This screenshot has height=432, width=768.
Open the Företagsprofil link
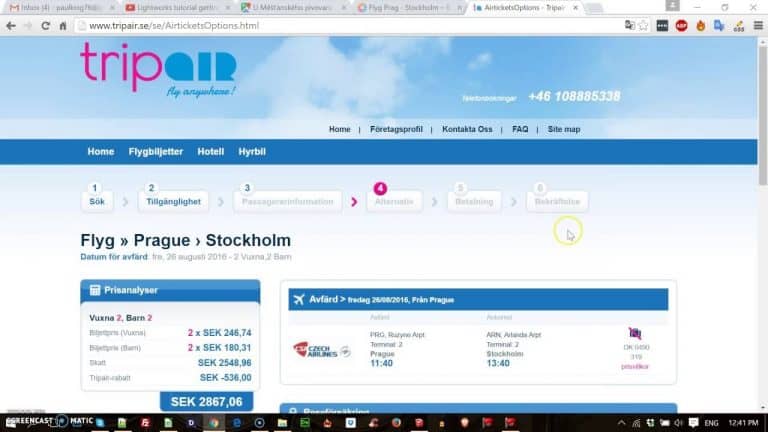point(396,129)
